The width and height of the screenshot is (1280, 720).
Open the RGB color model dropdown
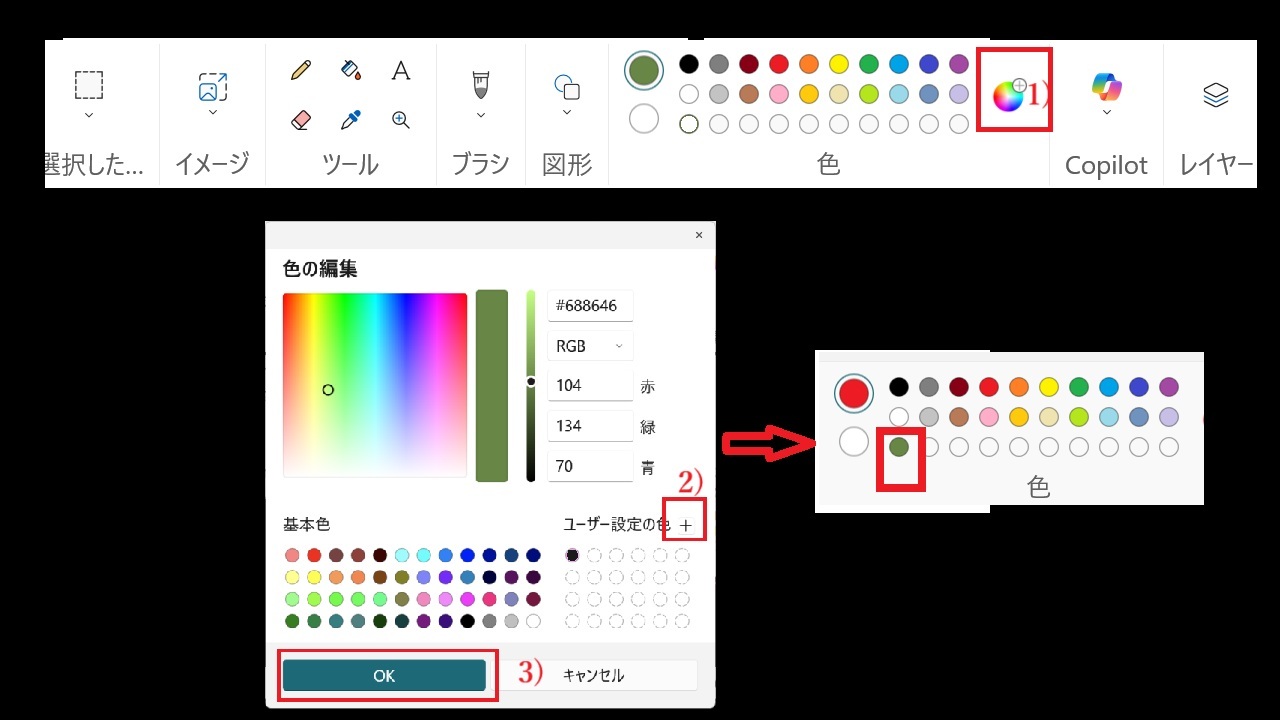tap(590, 346)
